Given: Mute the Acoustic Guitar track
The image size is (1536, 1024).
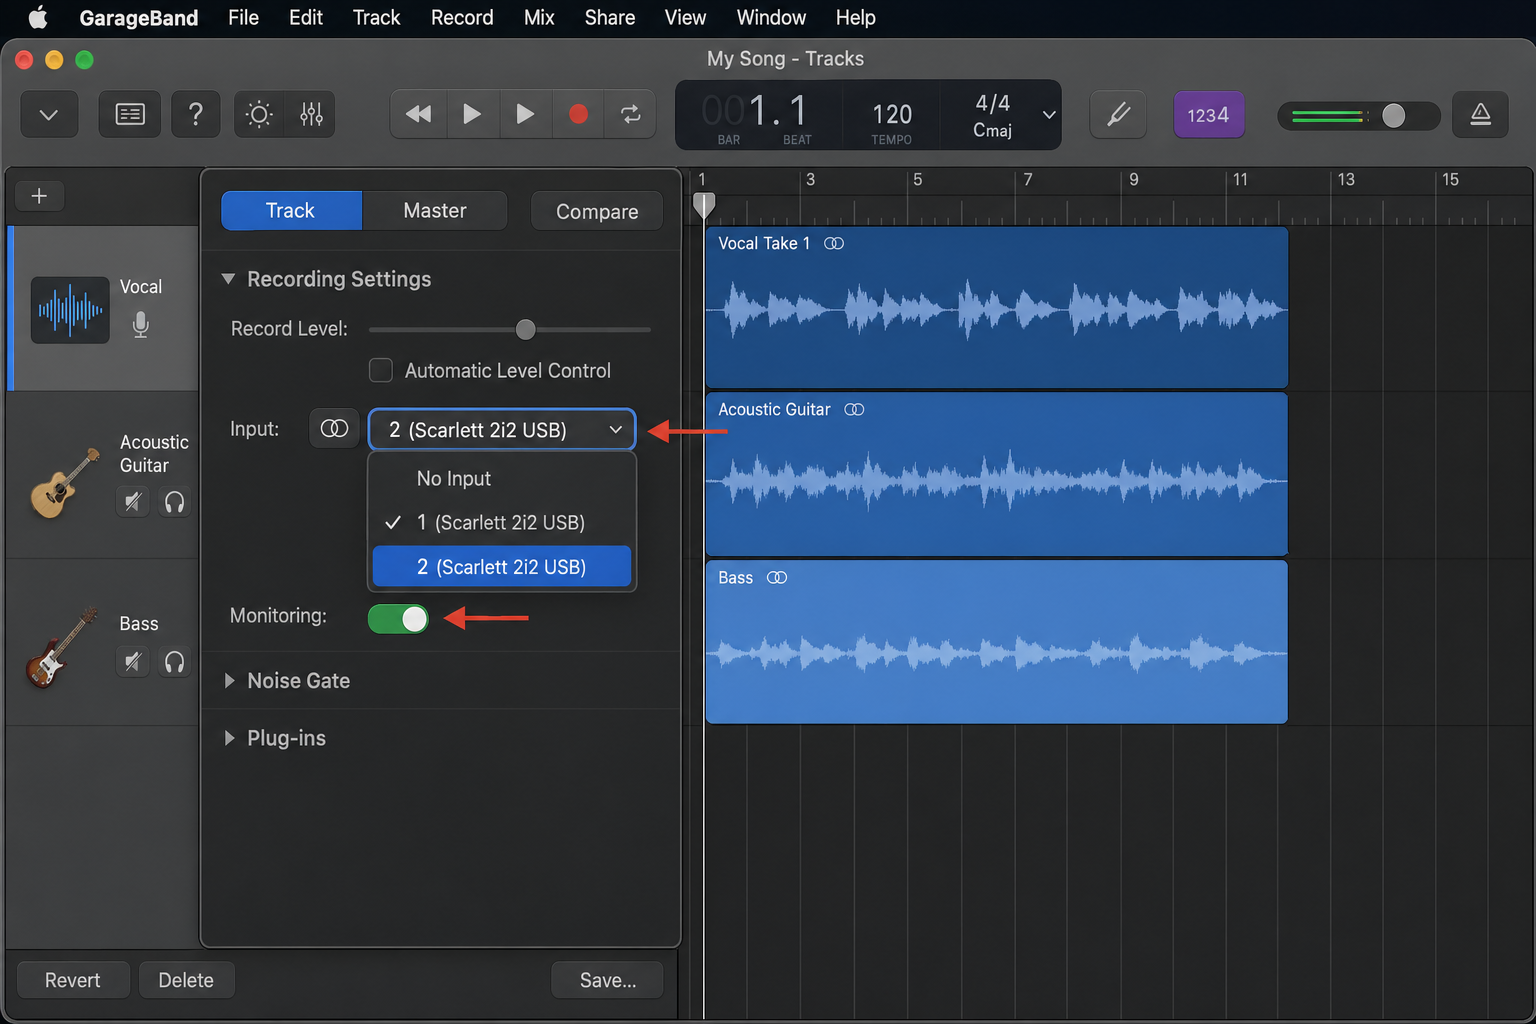Looking at the screenshot, I should point(133,501).
